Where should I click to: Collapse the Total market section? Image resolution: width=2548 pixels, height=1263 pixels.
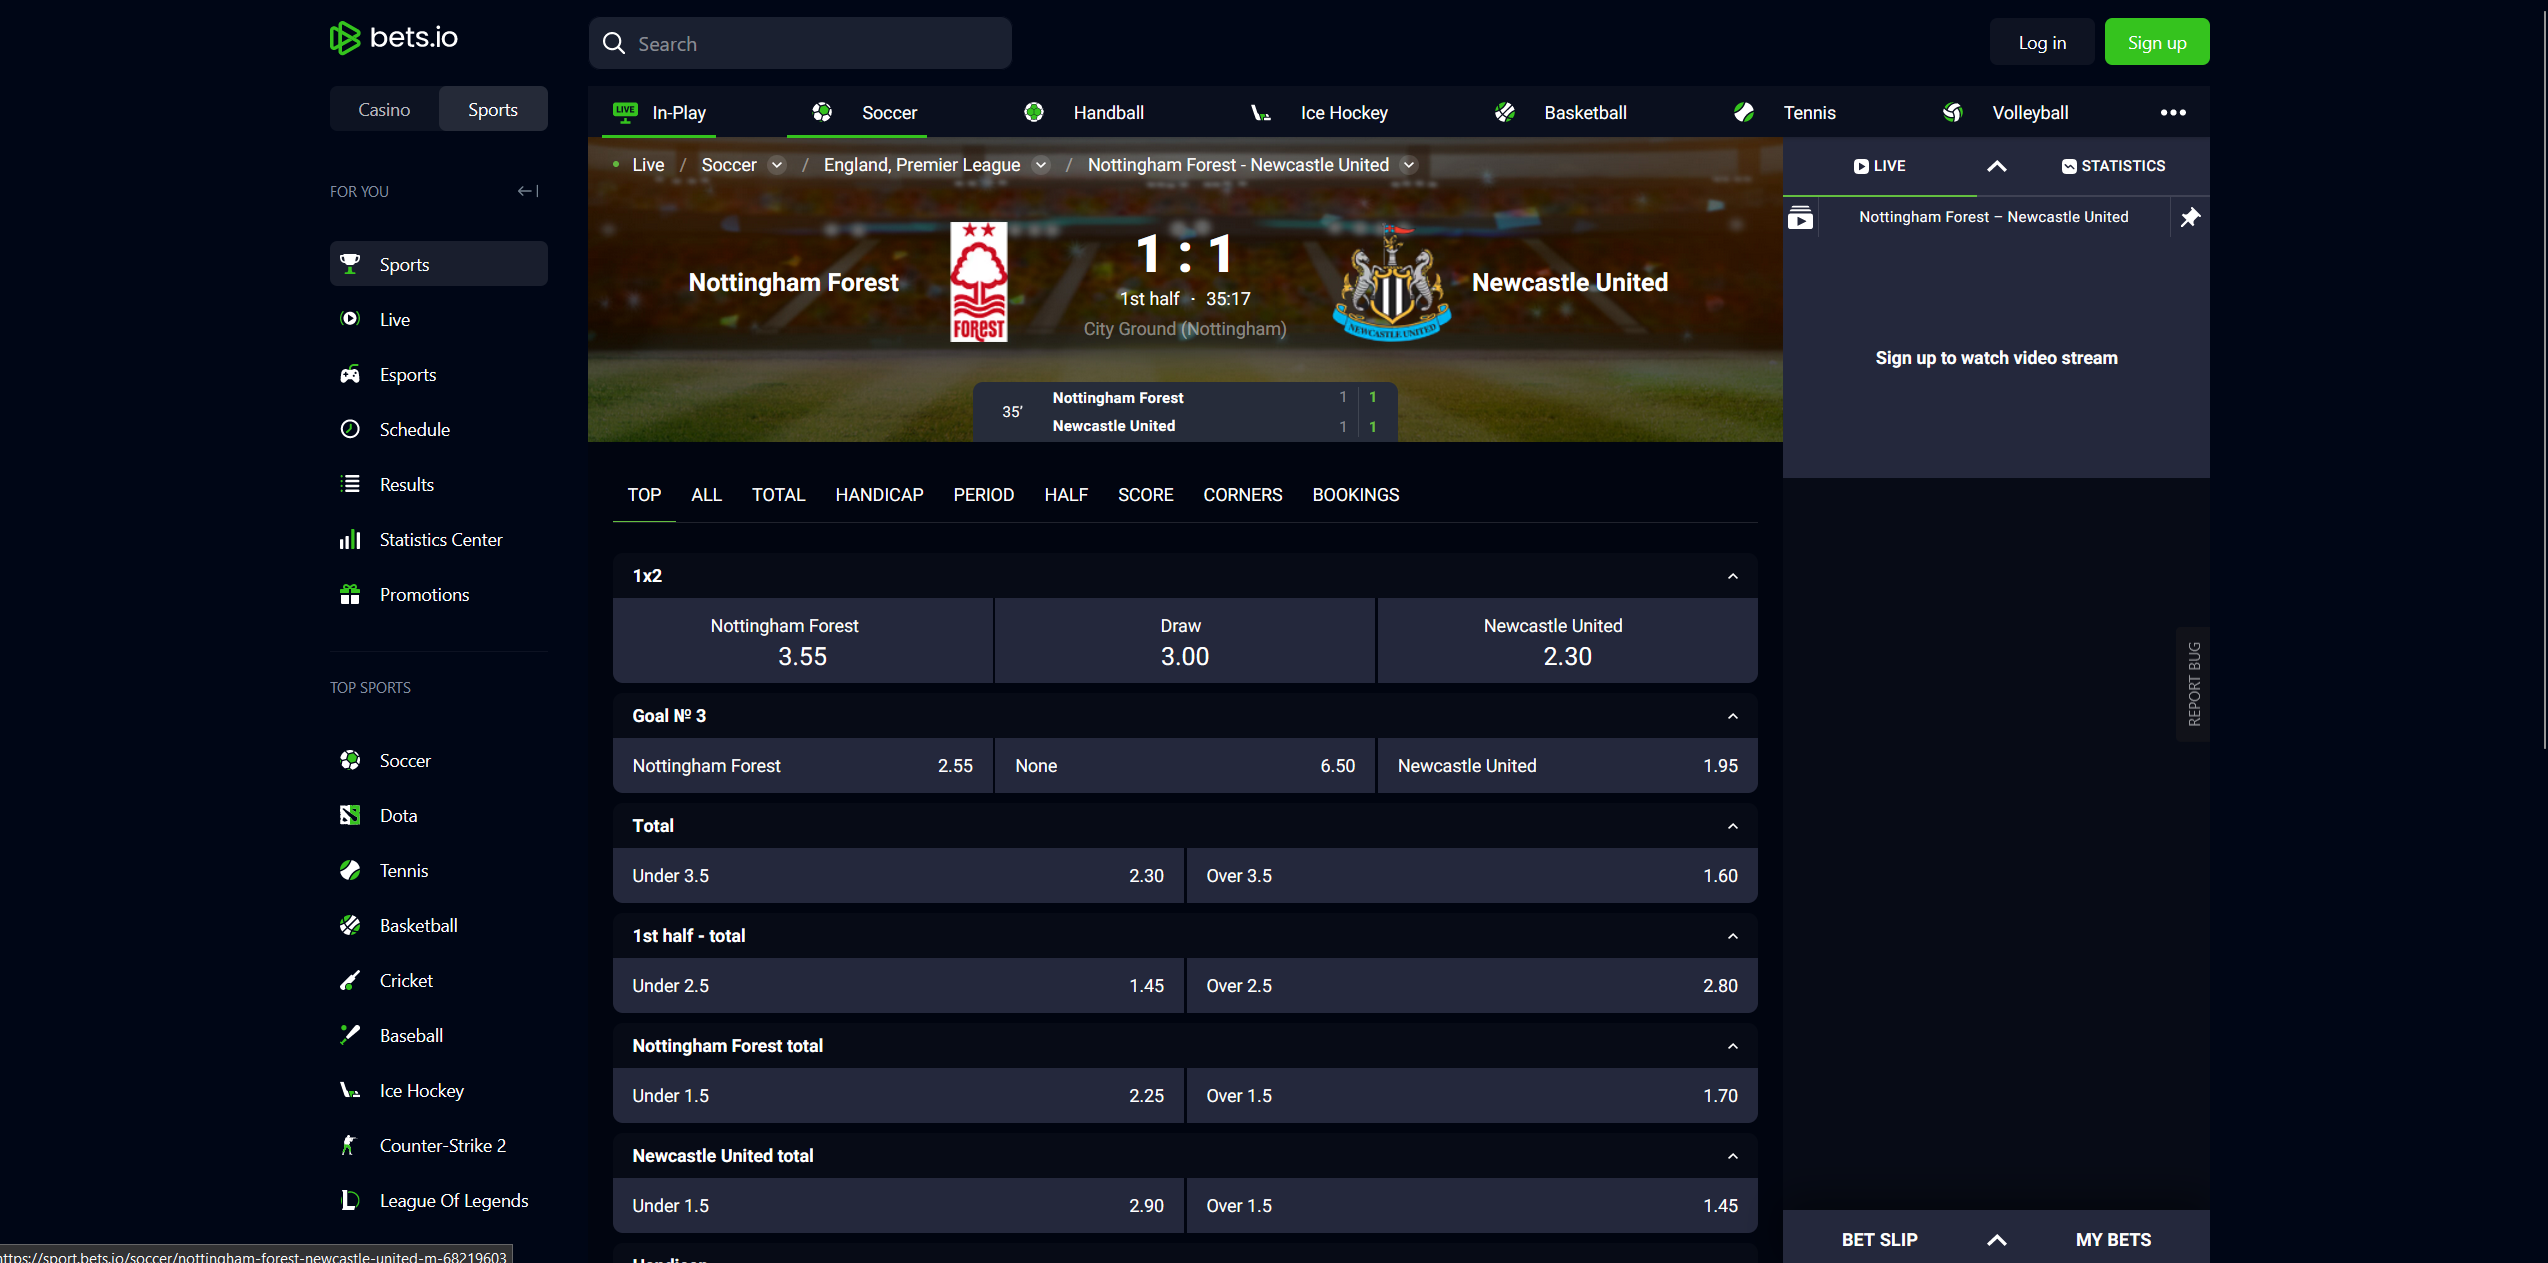coord(1733,826)
